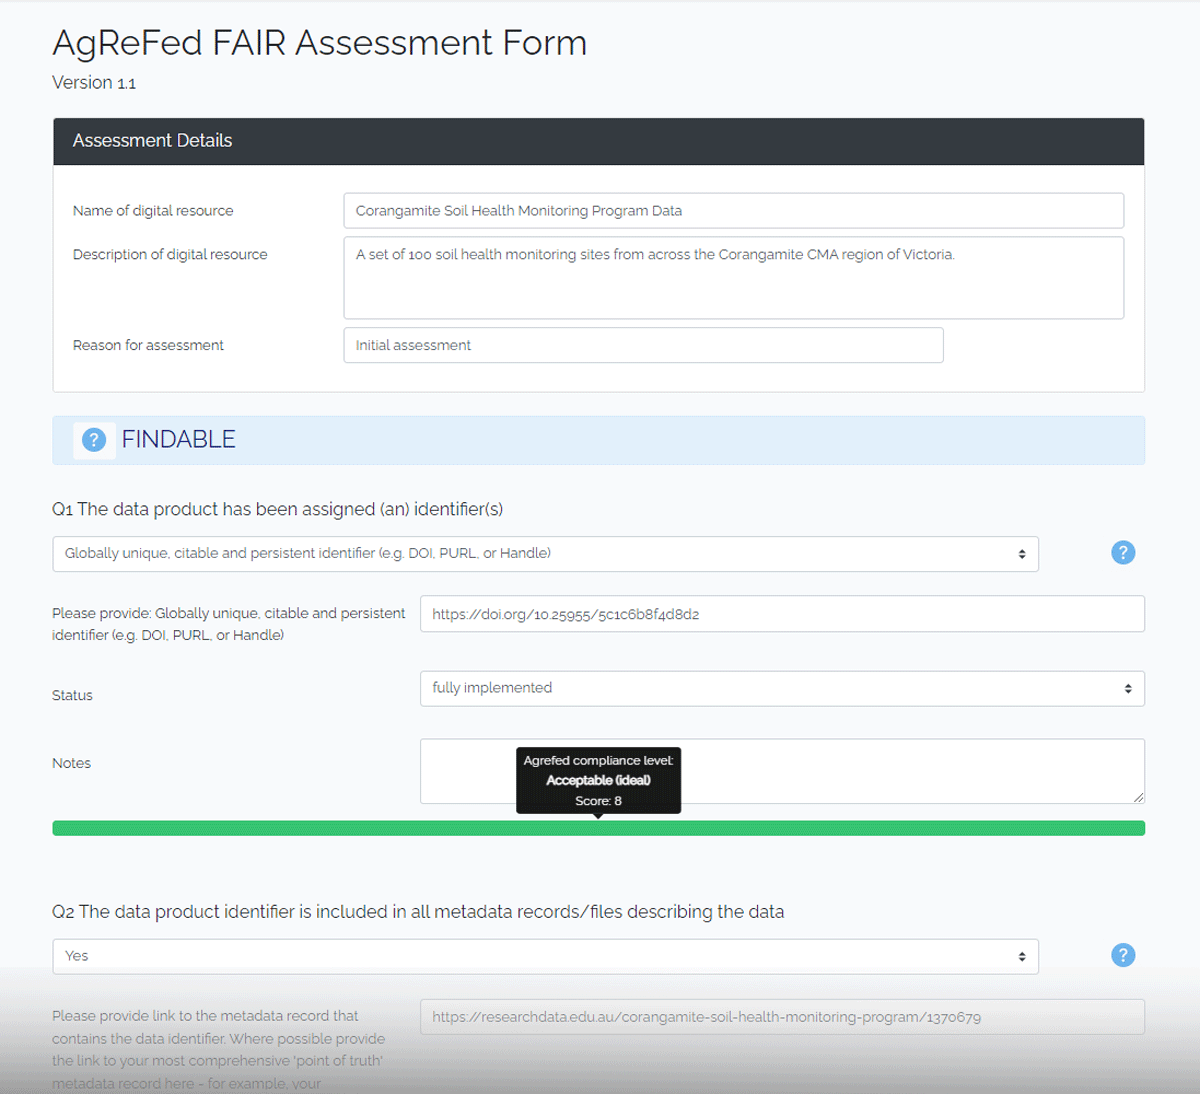The image size is (1200, 1094).
Task: Focus the Description of digital resource textarea
Action: 733,278
